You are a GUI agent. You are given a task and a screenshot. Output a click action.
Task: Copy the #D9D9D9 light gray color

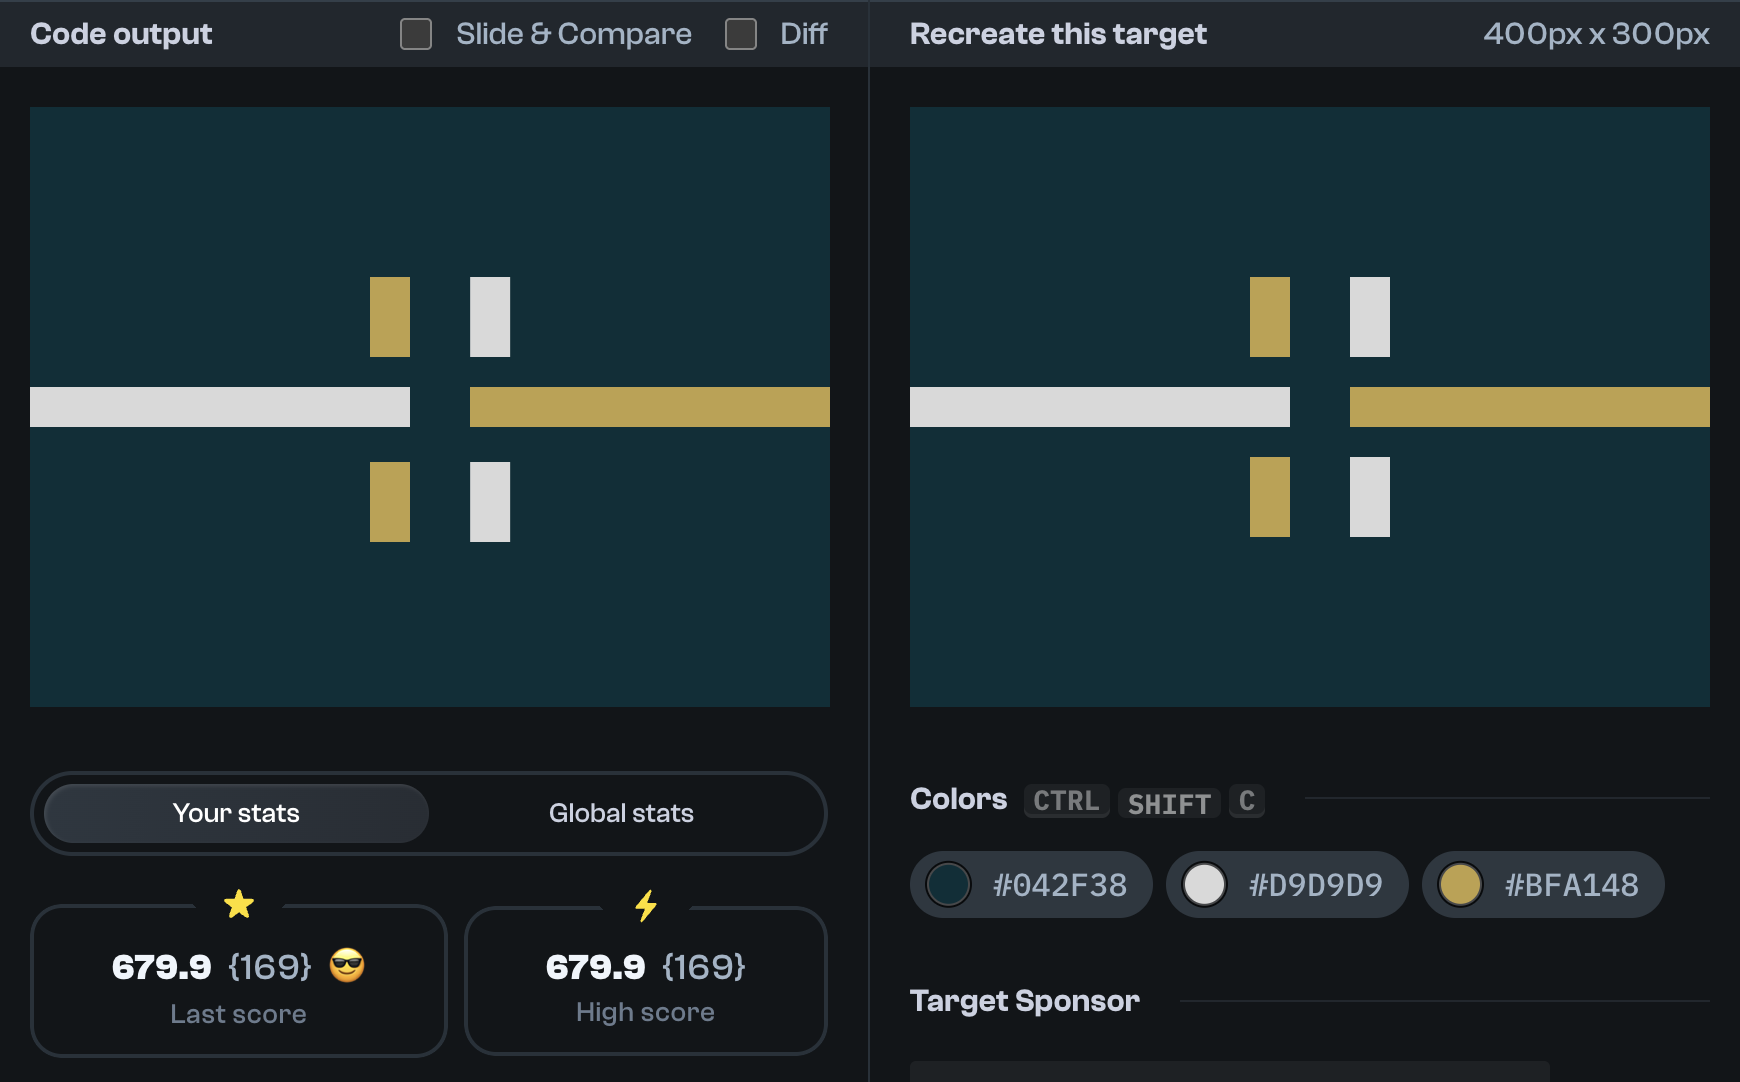click(1287, 884)
